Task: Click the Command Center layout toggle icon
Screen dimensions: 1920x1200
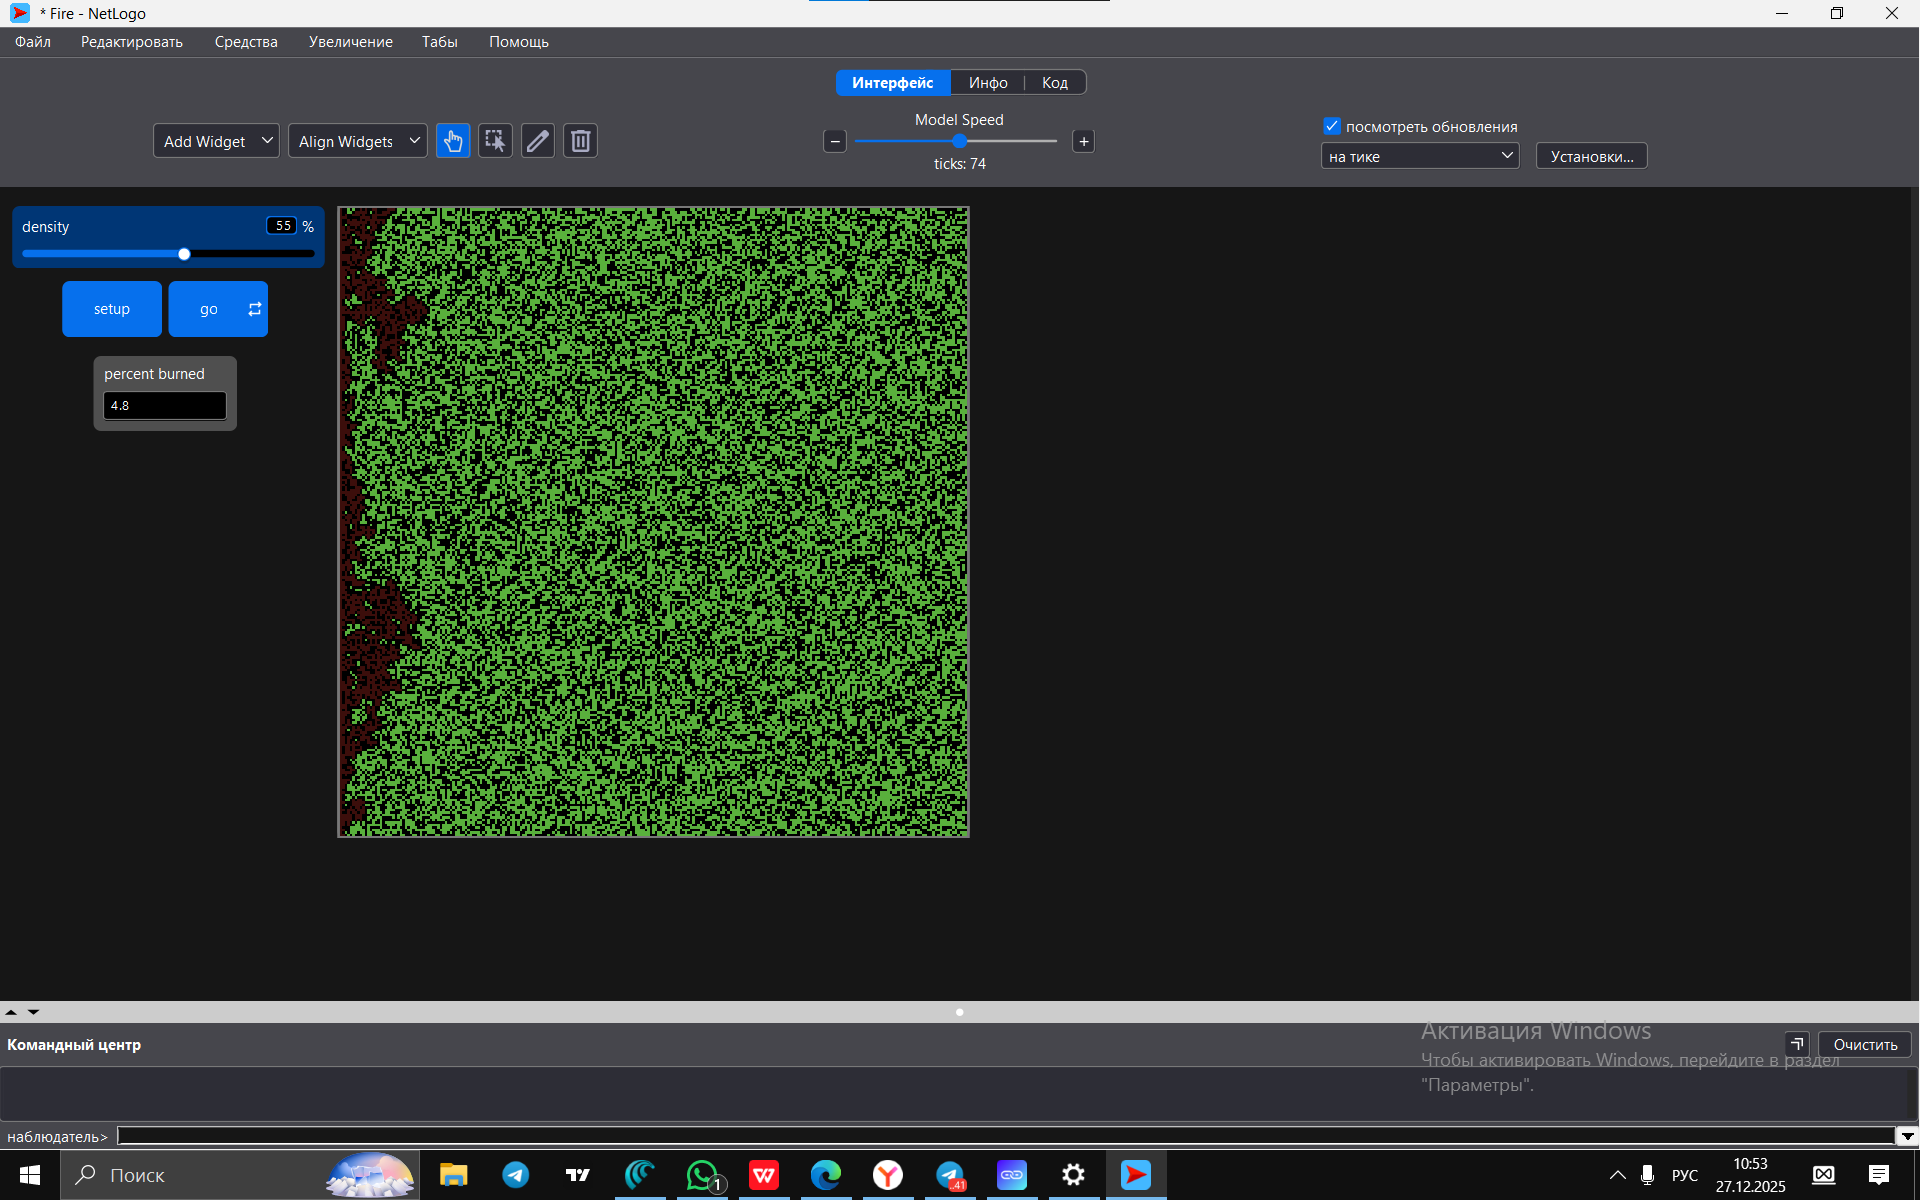Action: (1797, 1044)
